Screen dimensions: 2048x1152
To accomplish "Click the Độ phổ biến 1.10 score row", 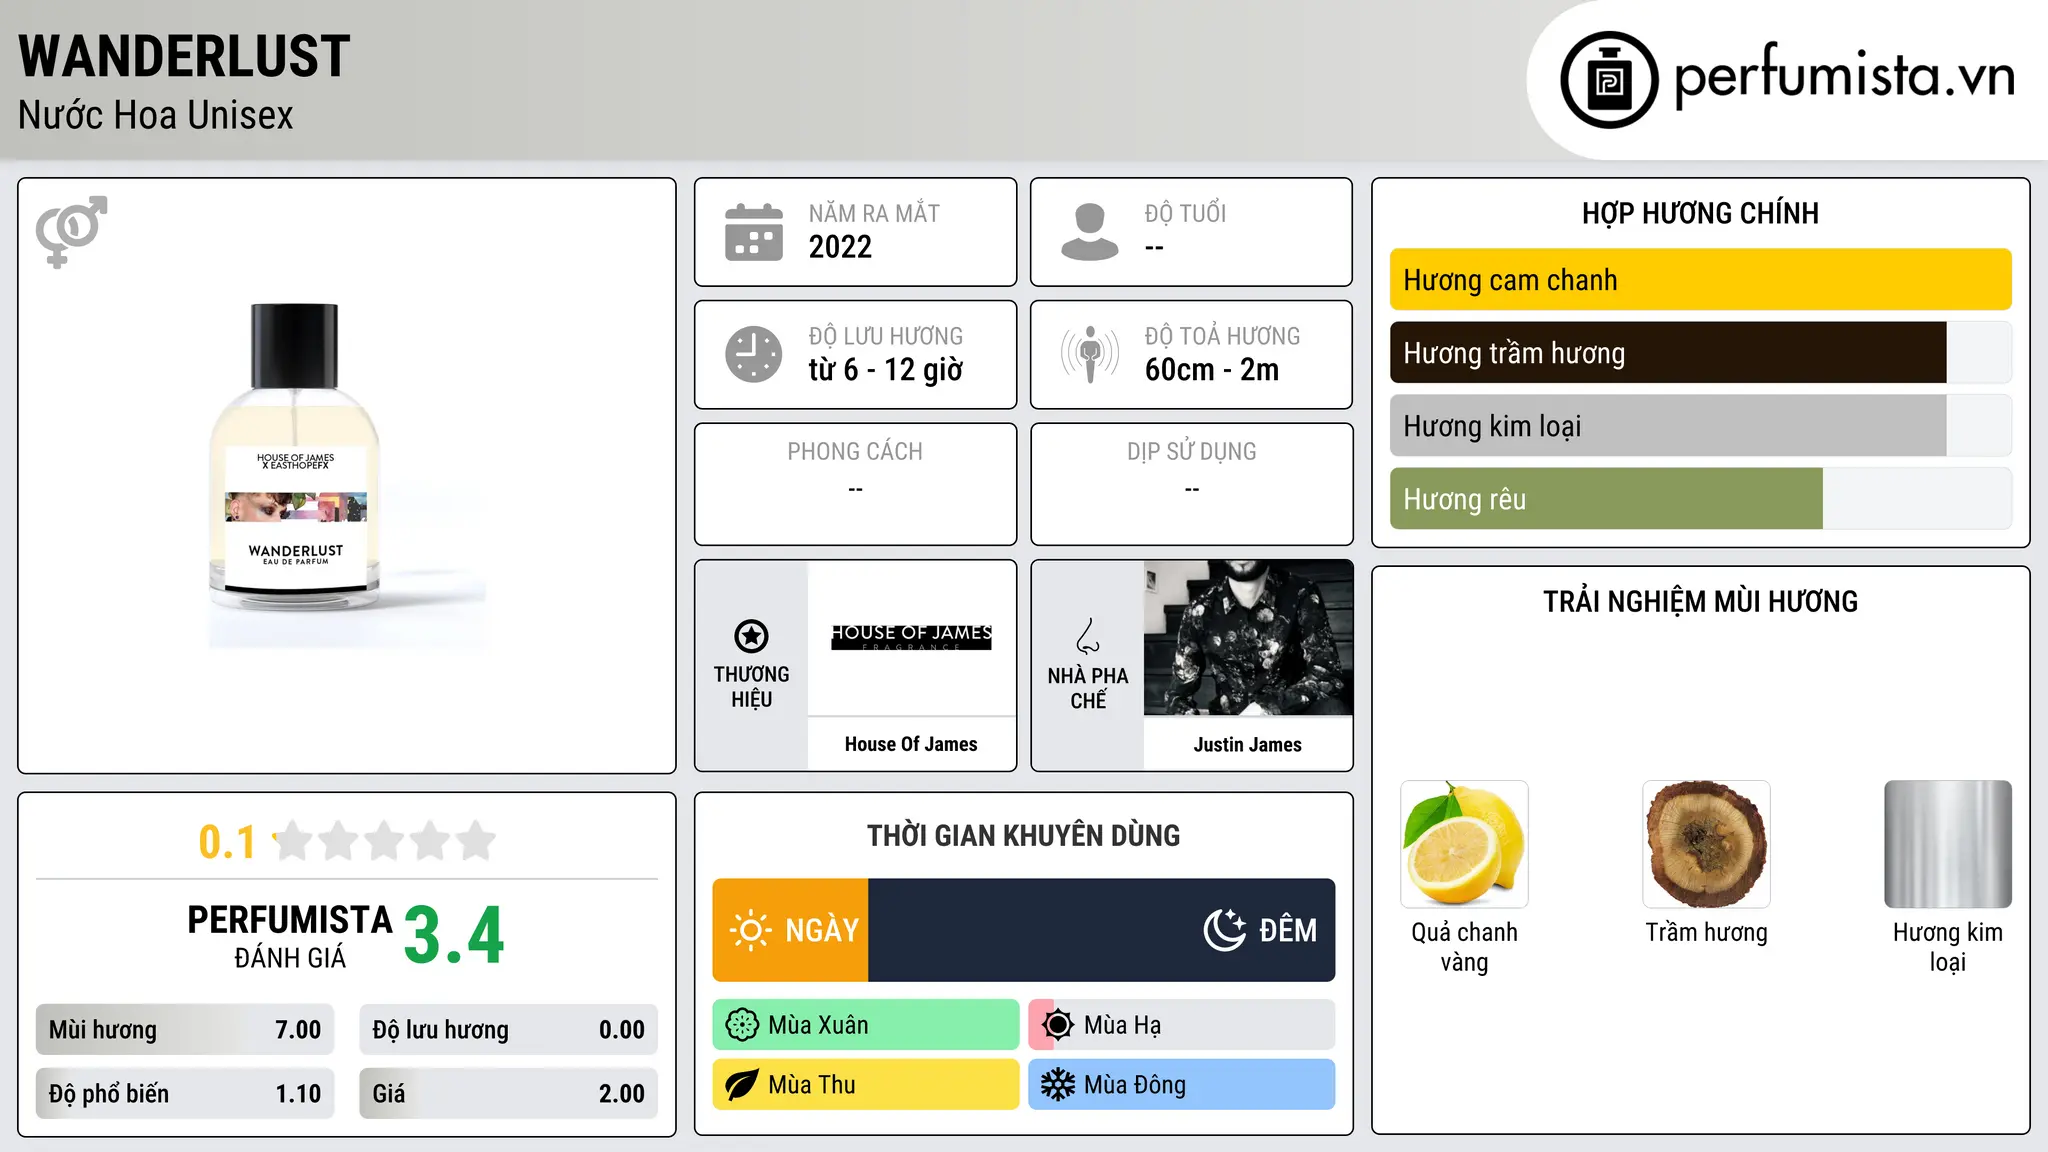I will 185,1094.
